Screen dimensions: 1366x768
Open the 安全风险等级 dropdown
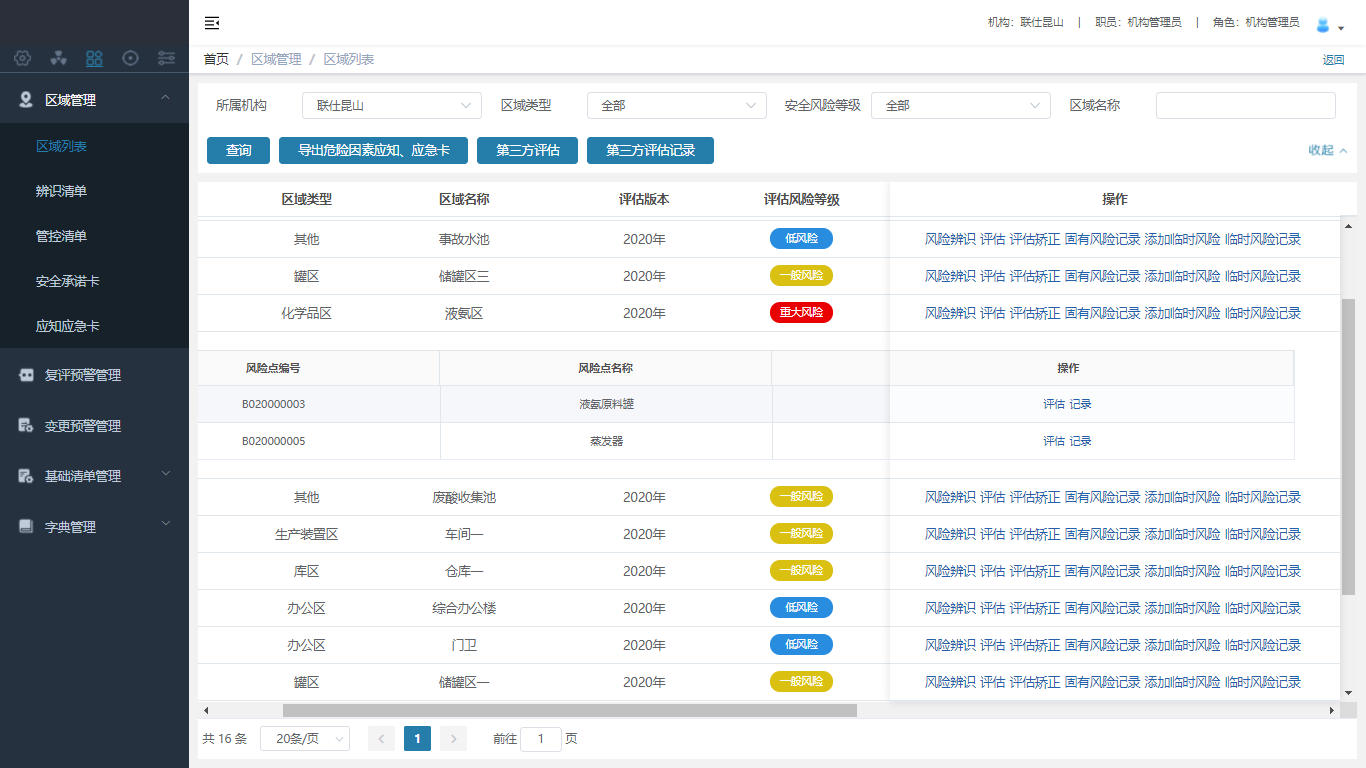pyautogui.click(x=960, y=105)
